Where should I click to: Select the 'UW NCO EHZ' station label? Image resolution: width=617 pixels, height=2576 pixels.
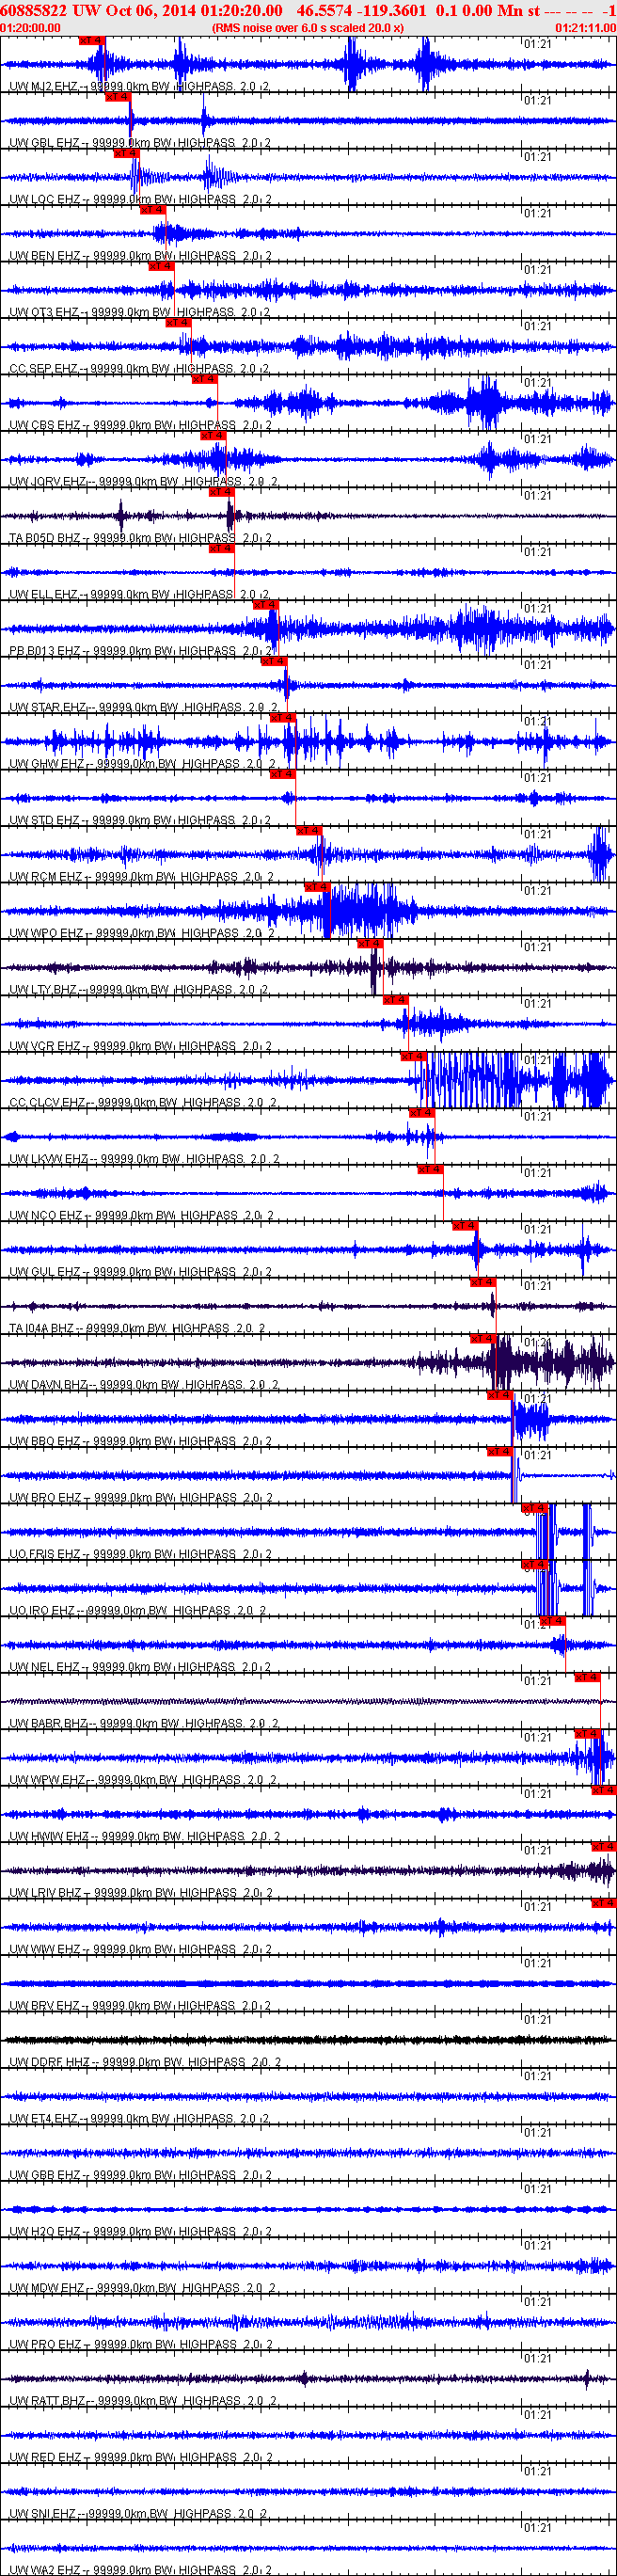[x=45, y=1217]
